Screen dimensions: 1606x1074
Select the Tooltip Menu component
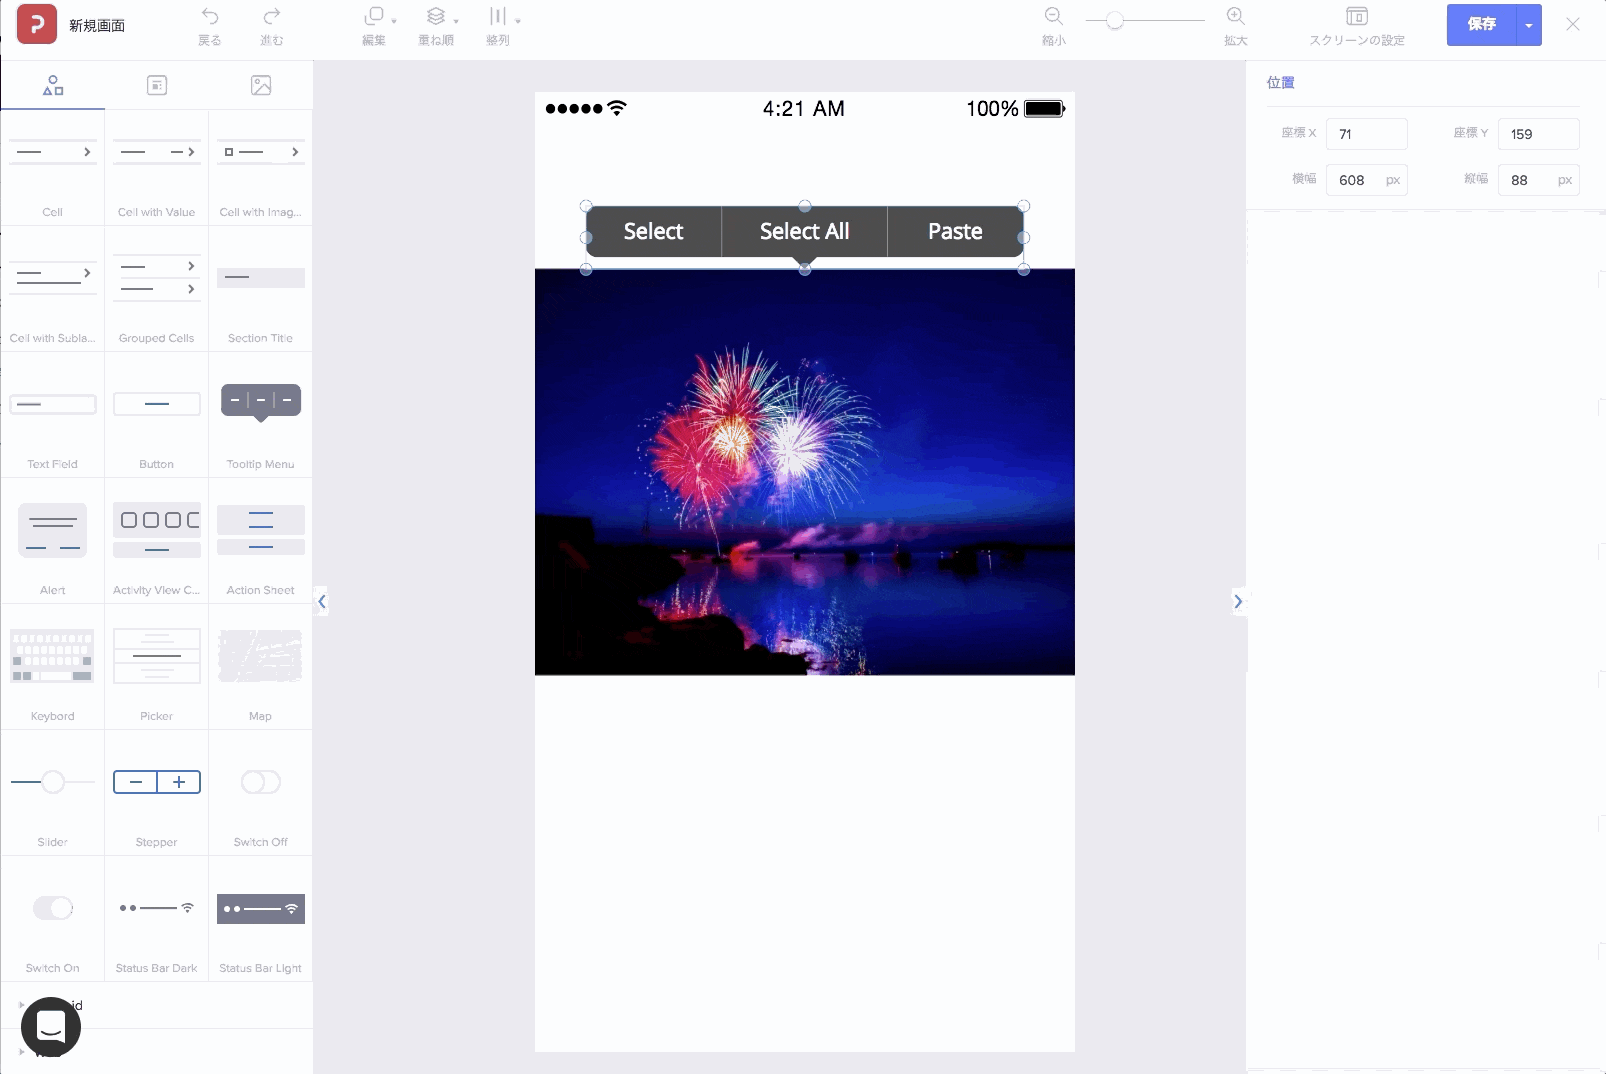261,416
